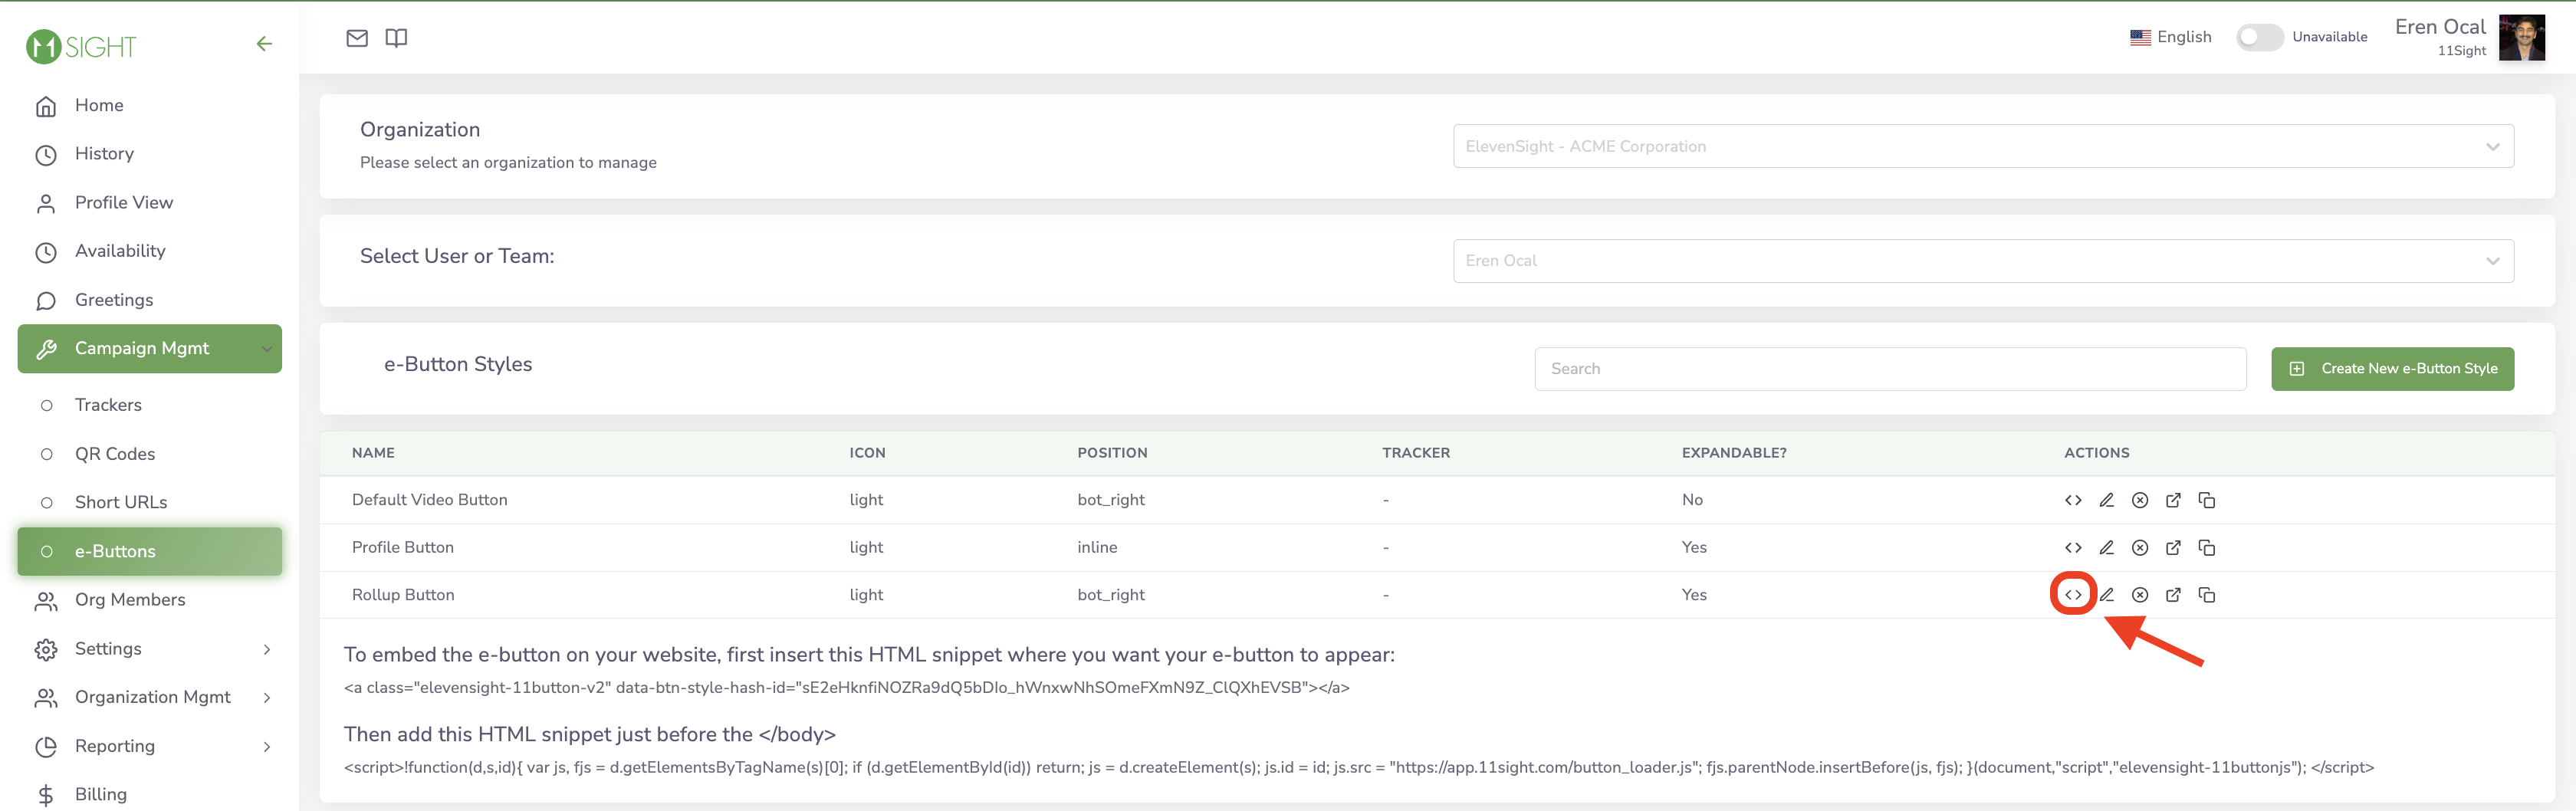Screen dimensions: 2576x811
Task: Open Profile Button in external link
Action: coord(2173,547)
